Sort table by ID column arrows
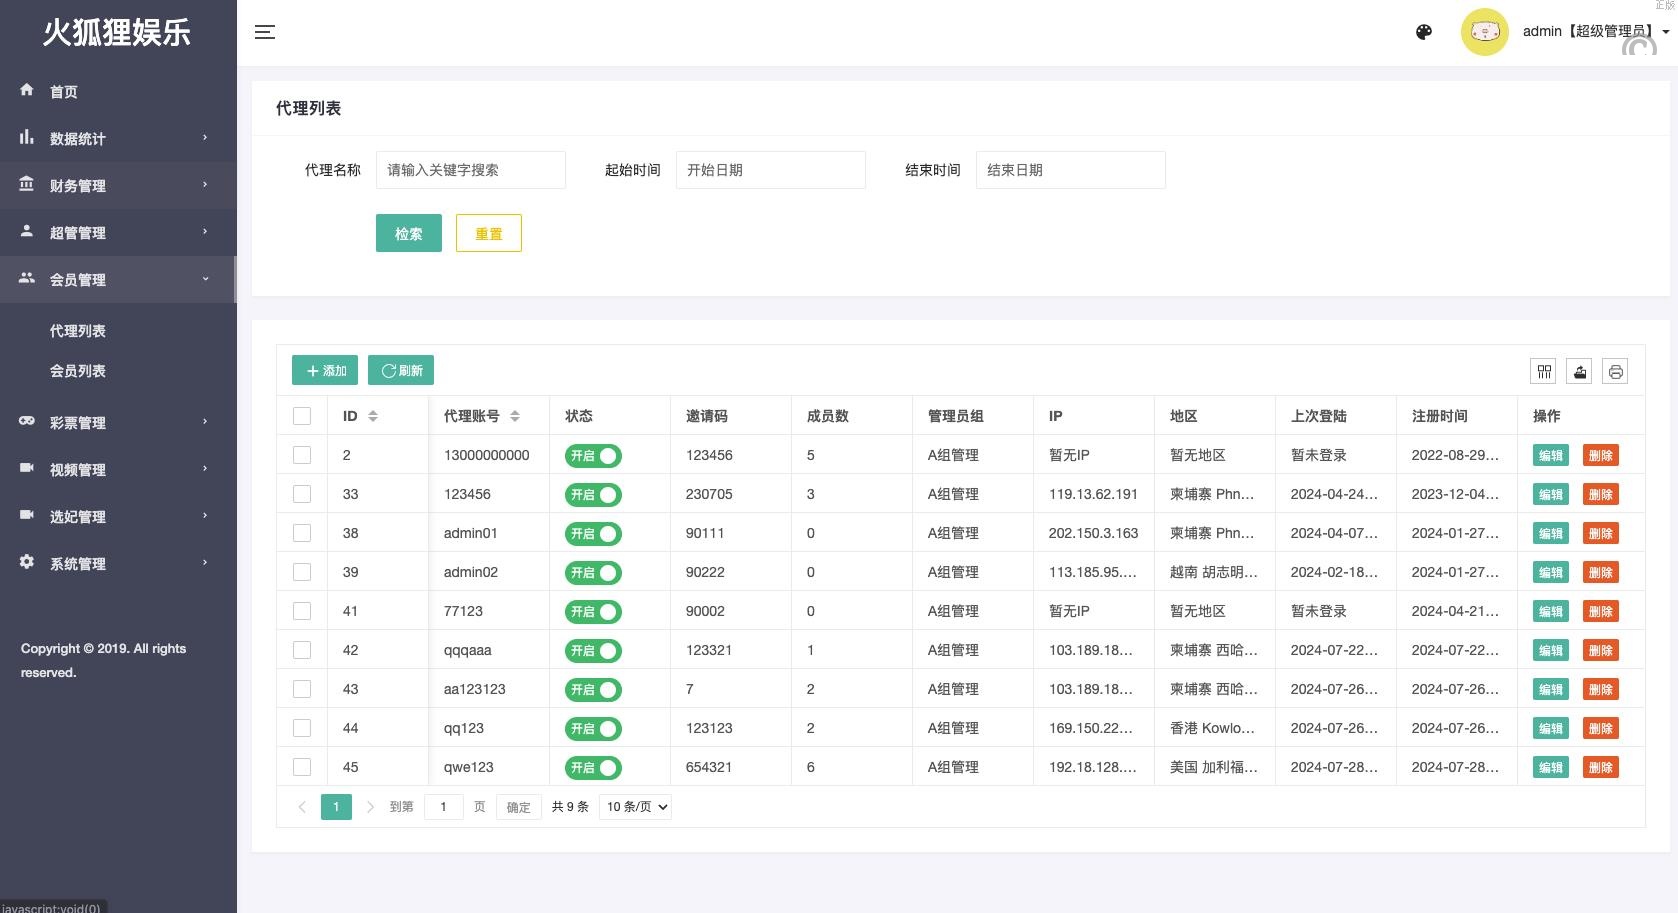 tap(373, 416)
